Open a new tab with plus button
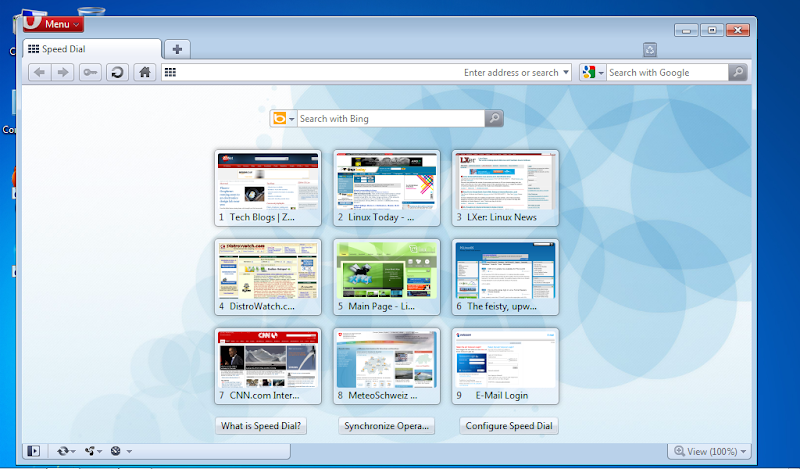Screen dimensions: 800x469 point(177,50)
